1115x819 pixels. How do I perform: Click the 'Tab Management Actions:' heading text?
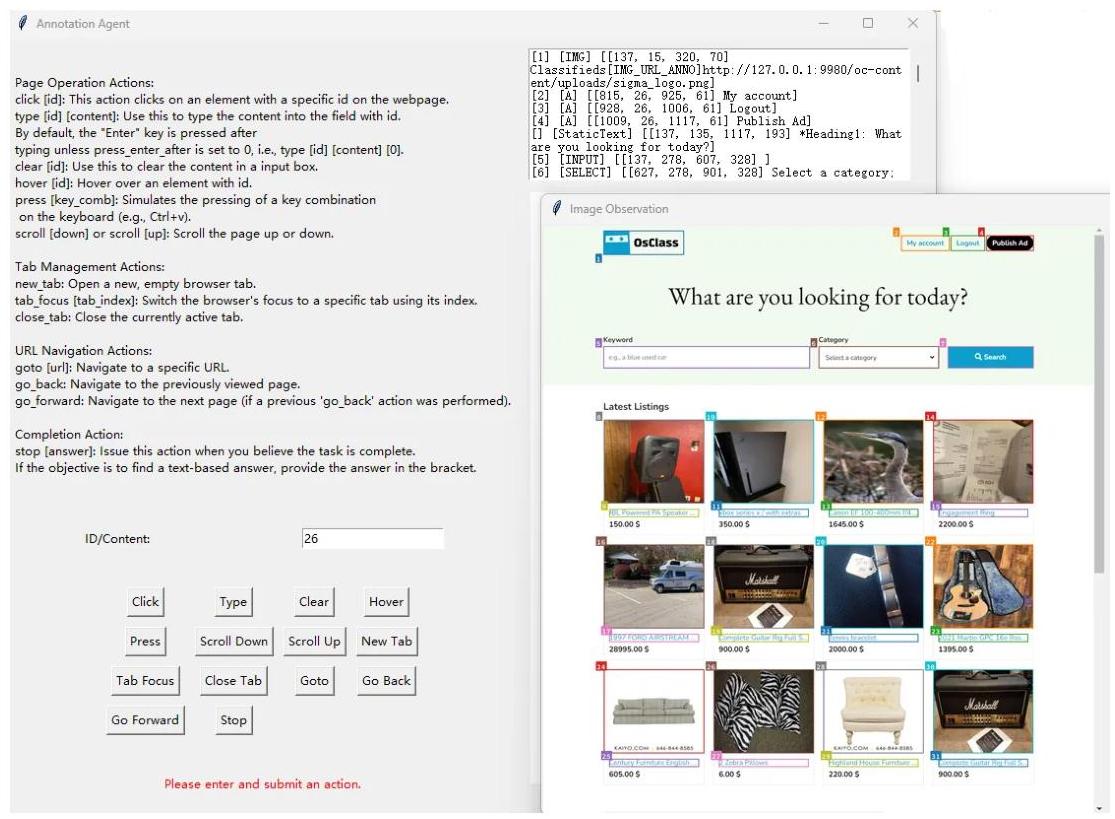(90, 267)
